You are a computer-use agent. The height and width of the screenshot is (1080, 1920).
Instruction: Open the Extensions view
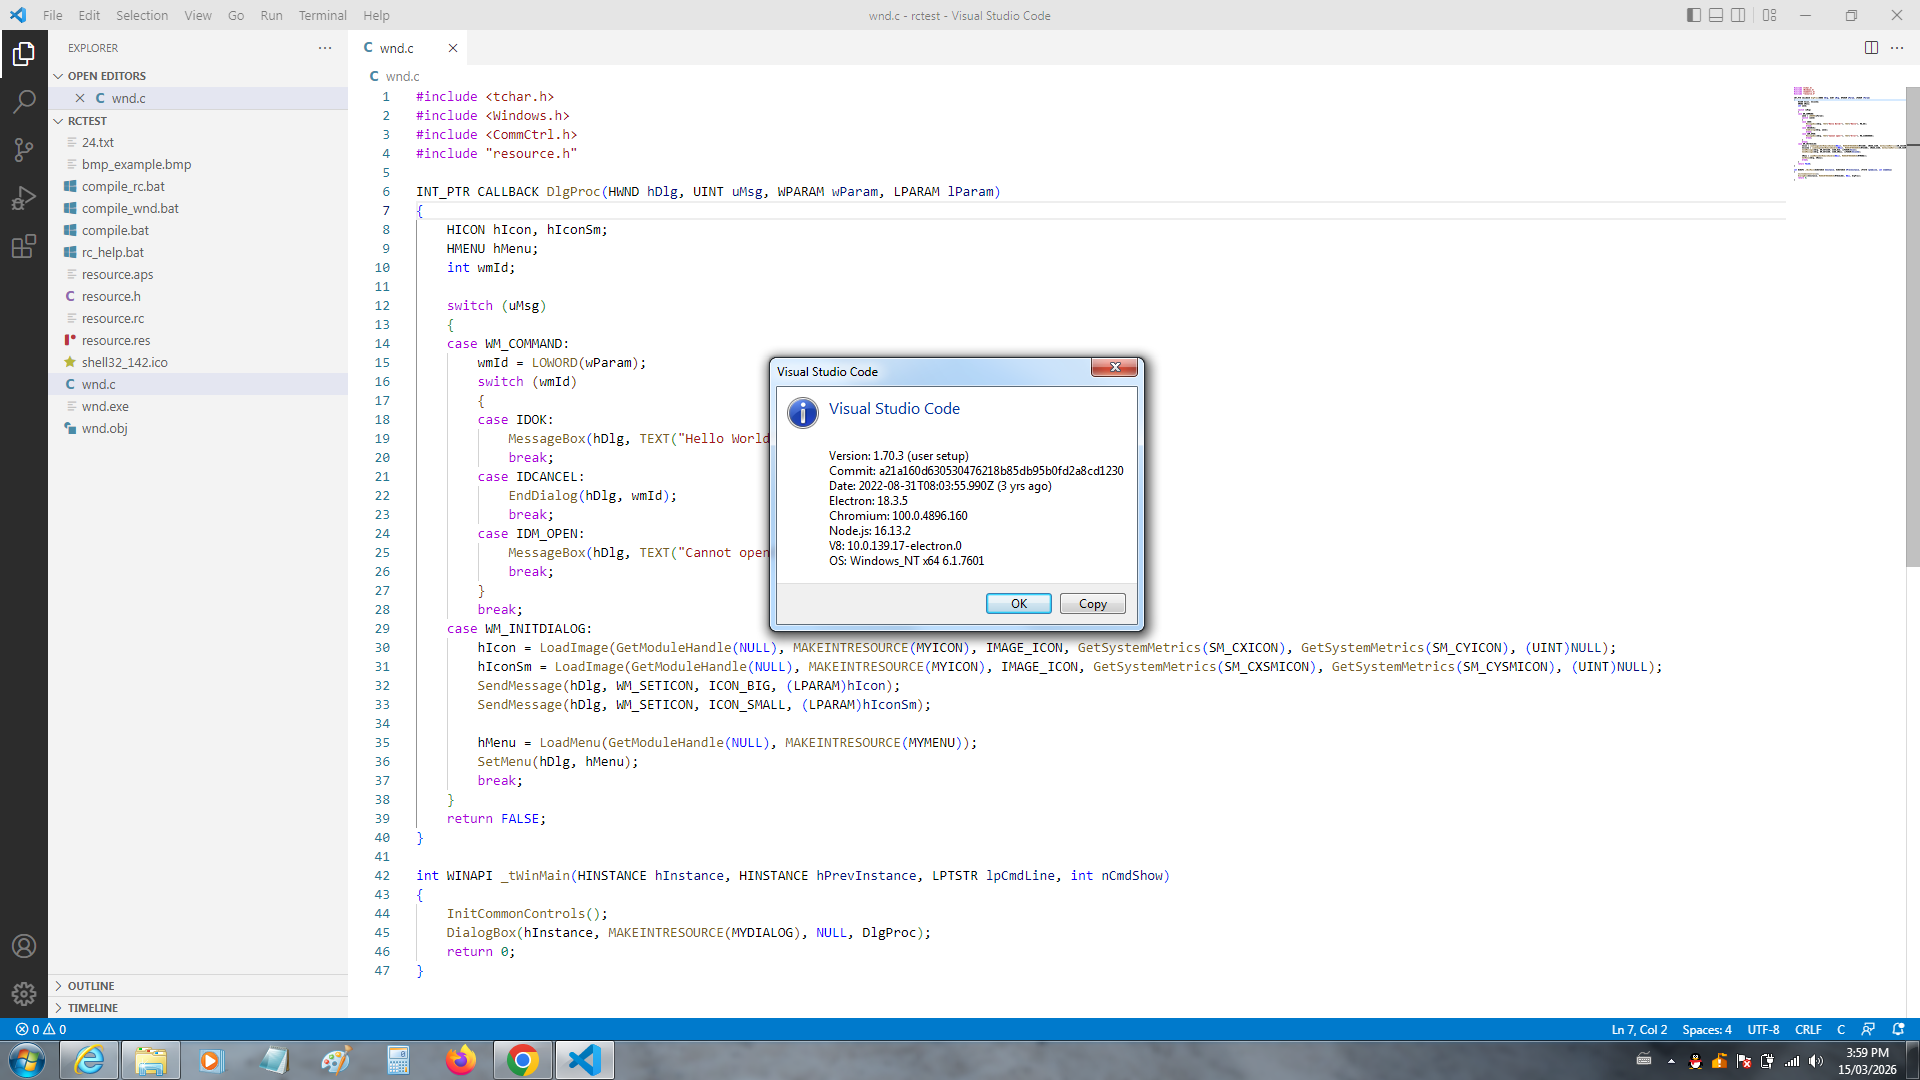(24, 246)
